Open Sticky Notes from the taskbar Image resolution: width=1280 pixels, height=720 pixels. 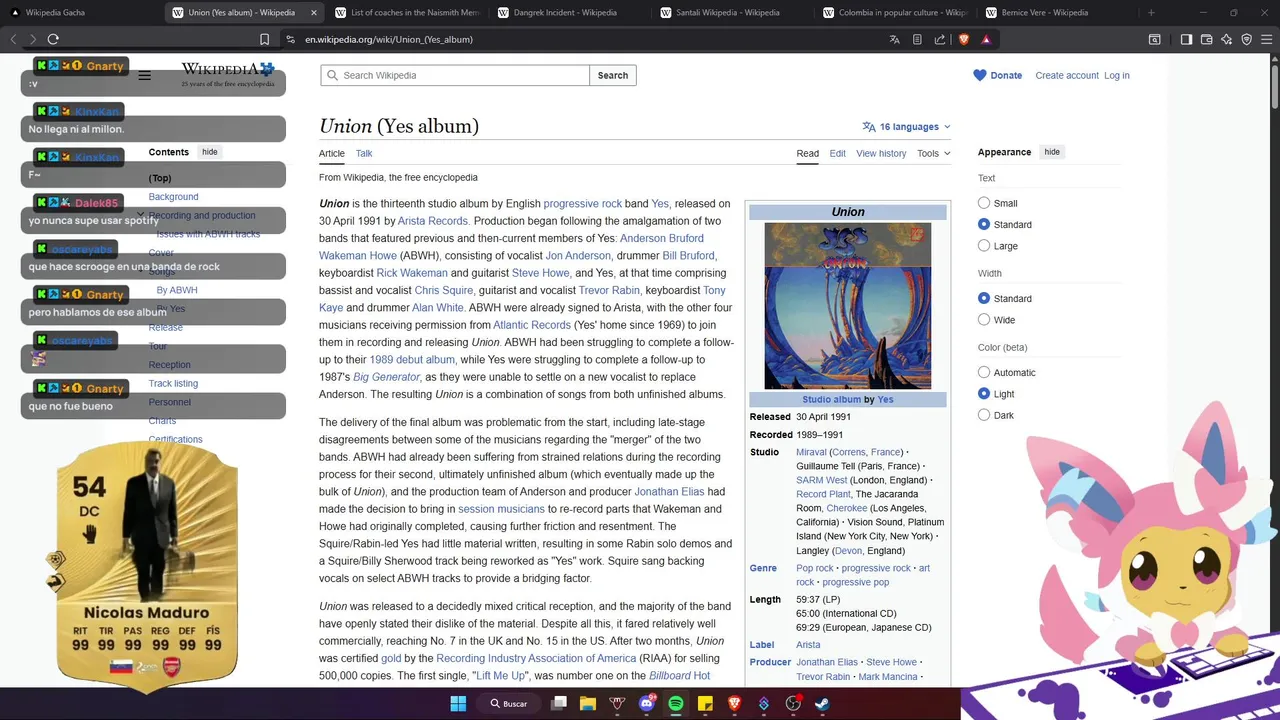pos(705,703)
